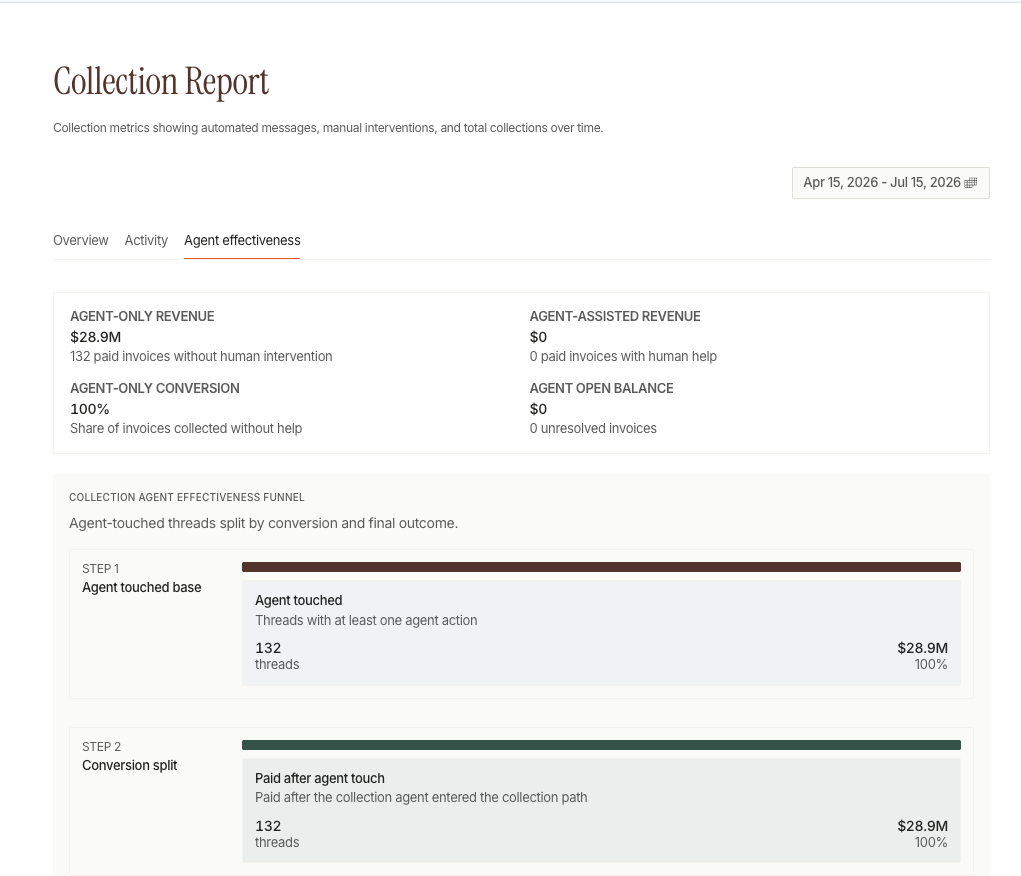This screenshot has height=876, width=1021.
Task: Click '0 paid invoices with human help'
Action: tap(623, 357)
